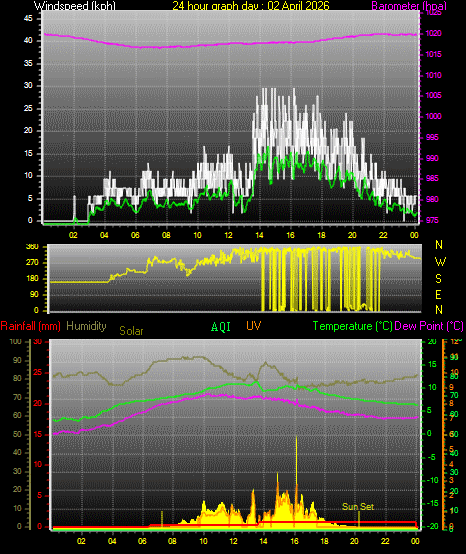Select the 12 hour label under lower chart
Screen dimensions: 466x554
[234, 541]
